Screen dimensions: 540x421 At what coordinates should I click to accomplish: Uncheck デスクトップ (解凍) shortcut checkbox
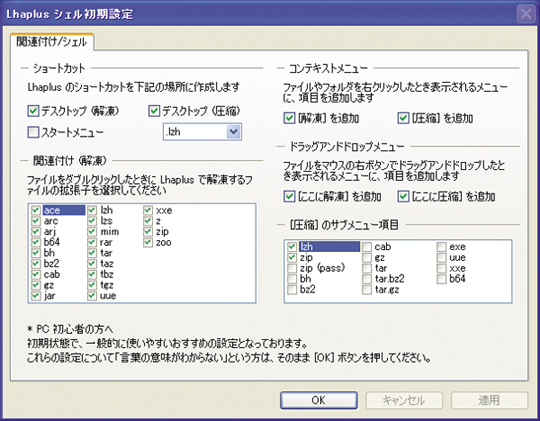[x=33, y=111]
